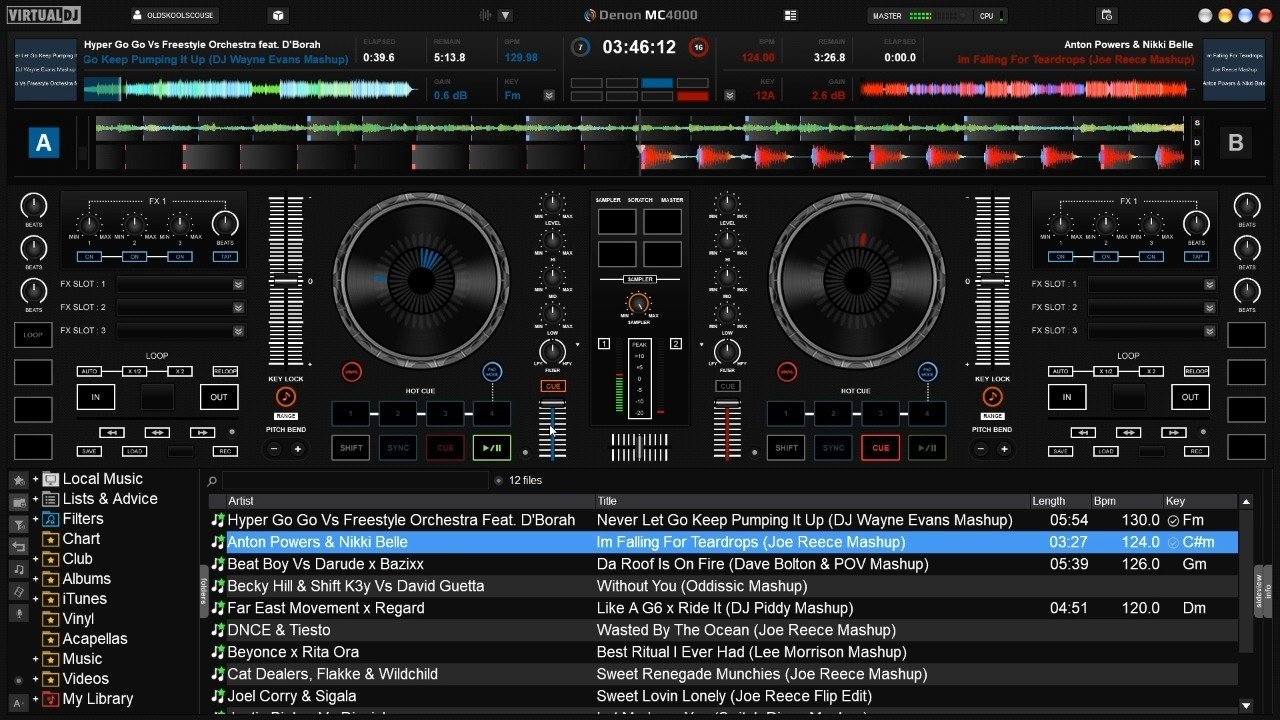Trigger hot cue 1 on deck A
The image size is (1280, 720).
click(351, 413)
